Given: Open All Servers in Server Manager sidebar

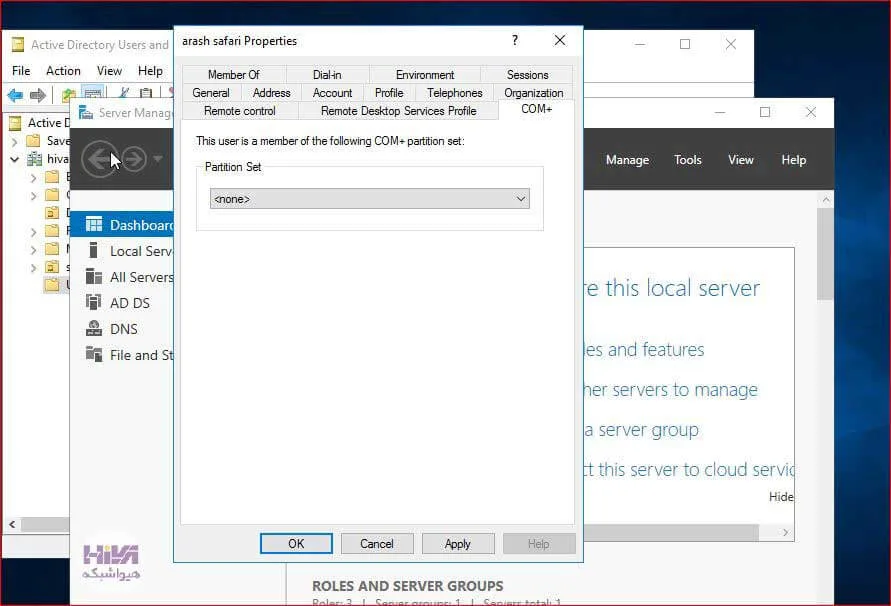Looking at the screenshot, I should [130, 277].
